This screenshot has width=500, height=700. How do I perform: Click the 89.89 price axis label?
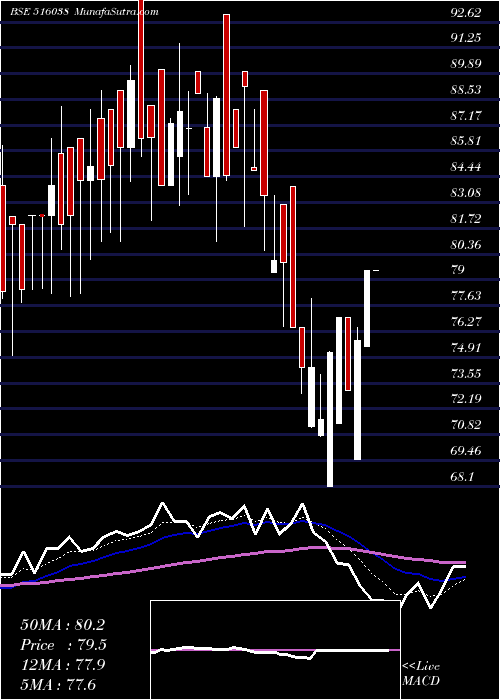click(466, 64)
